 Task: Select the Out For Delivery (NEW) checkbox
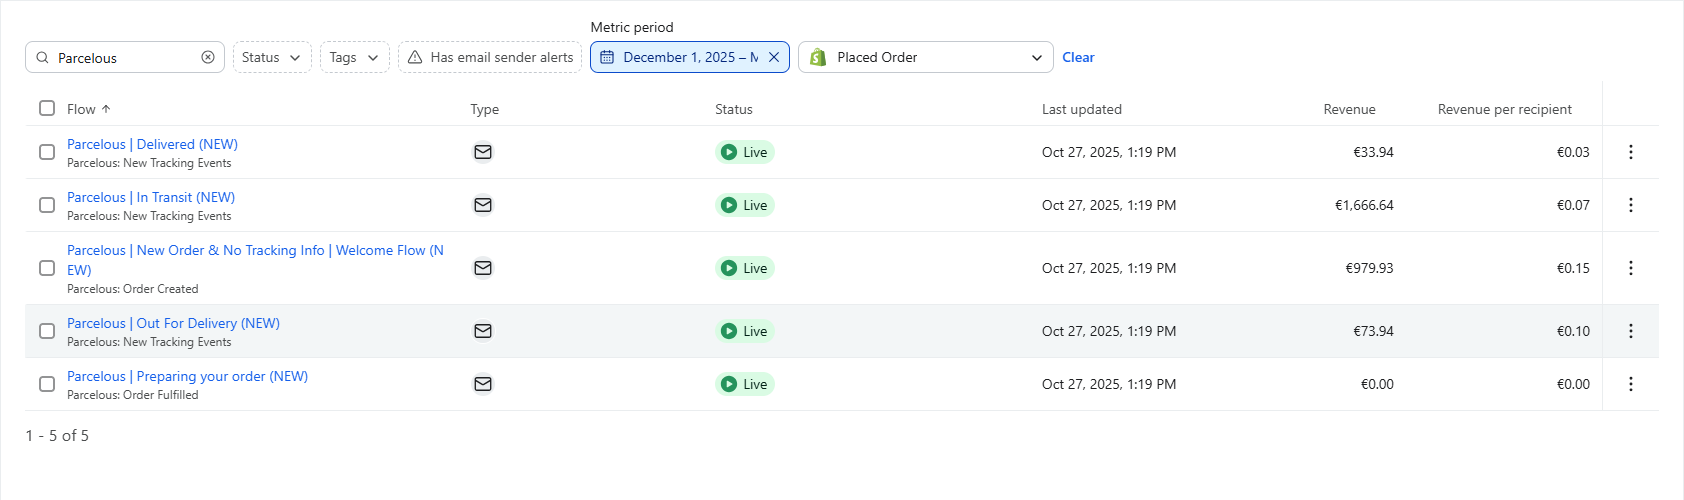47,331
